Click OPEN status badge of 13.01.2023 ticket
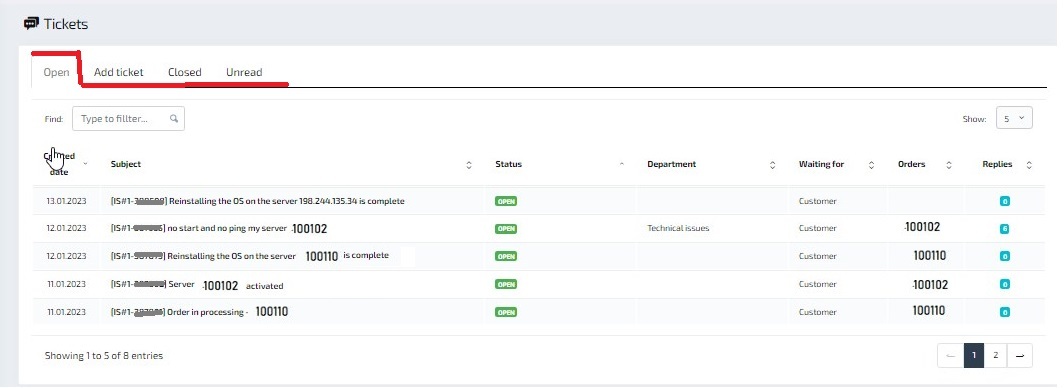 (506, 201)
